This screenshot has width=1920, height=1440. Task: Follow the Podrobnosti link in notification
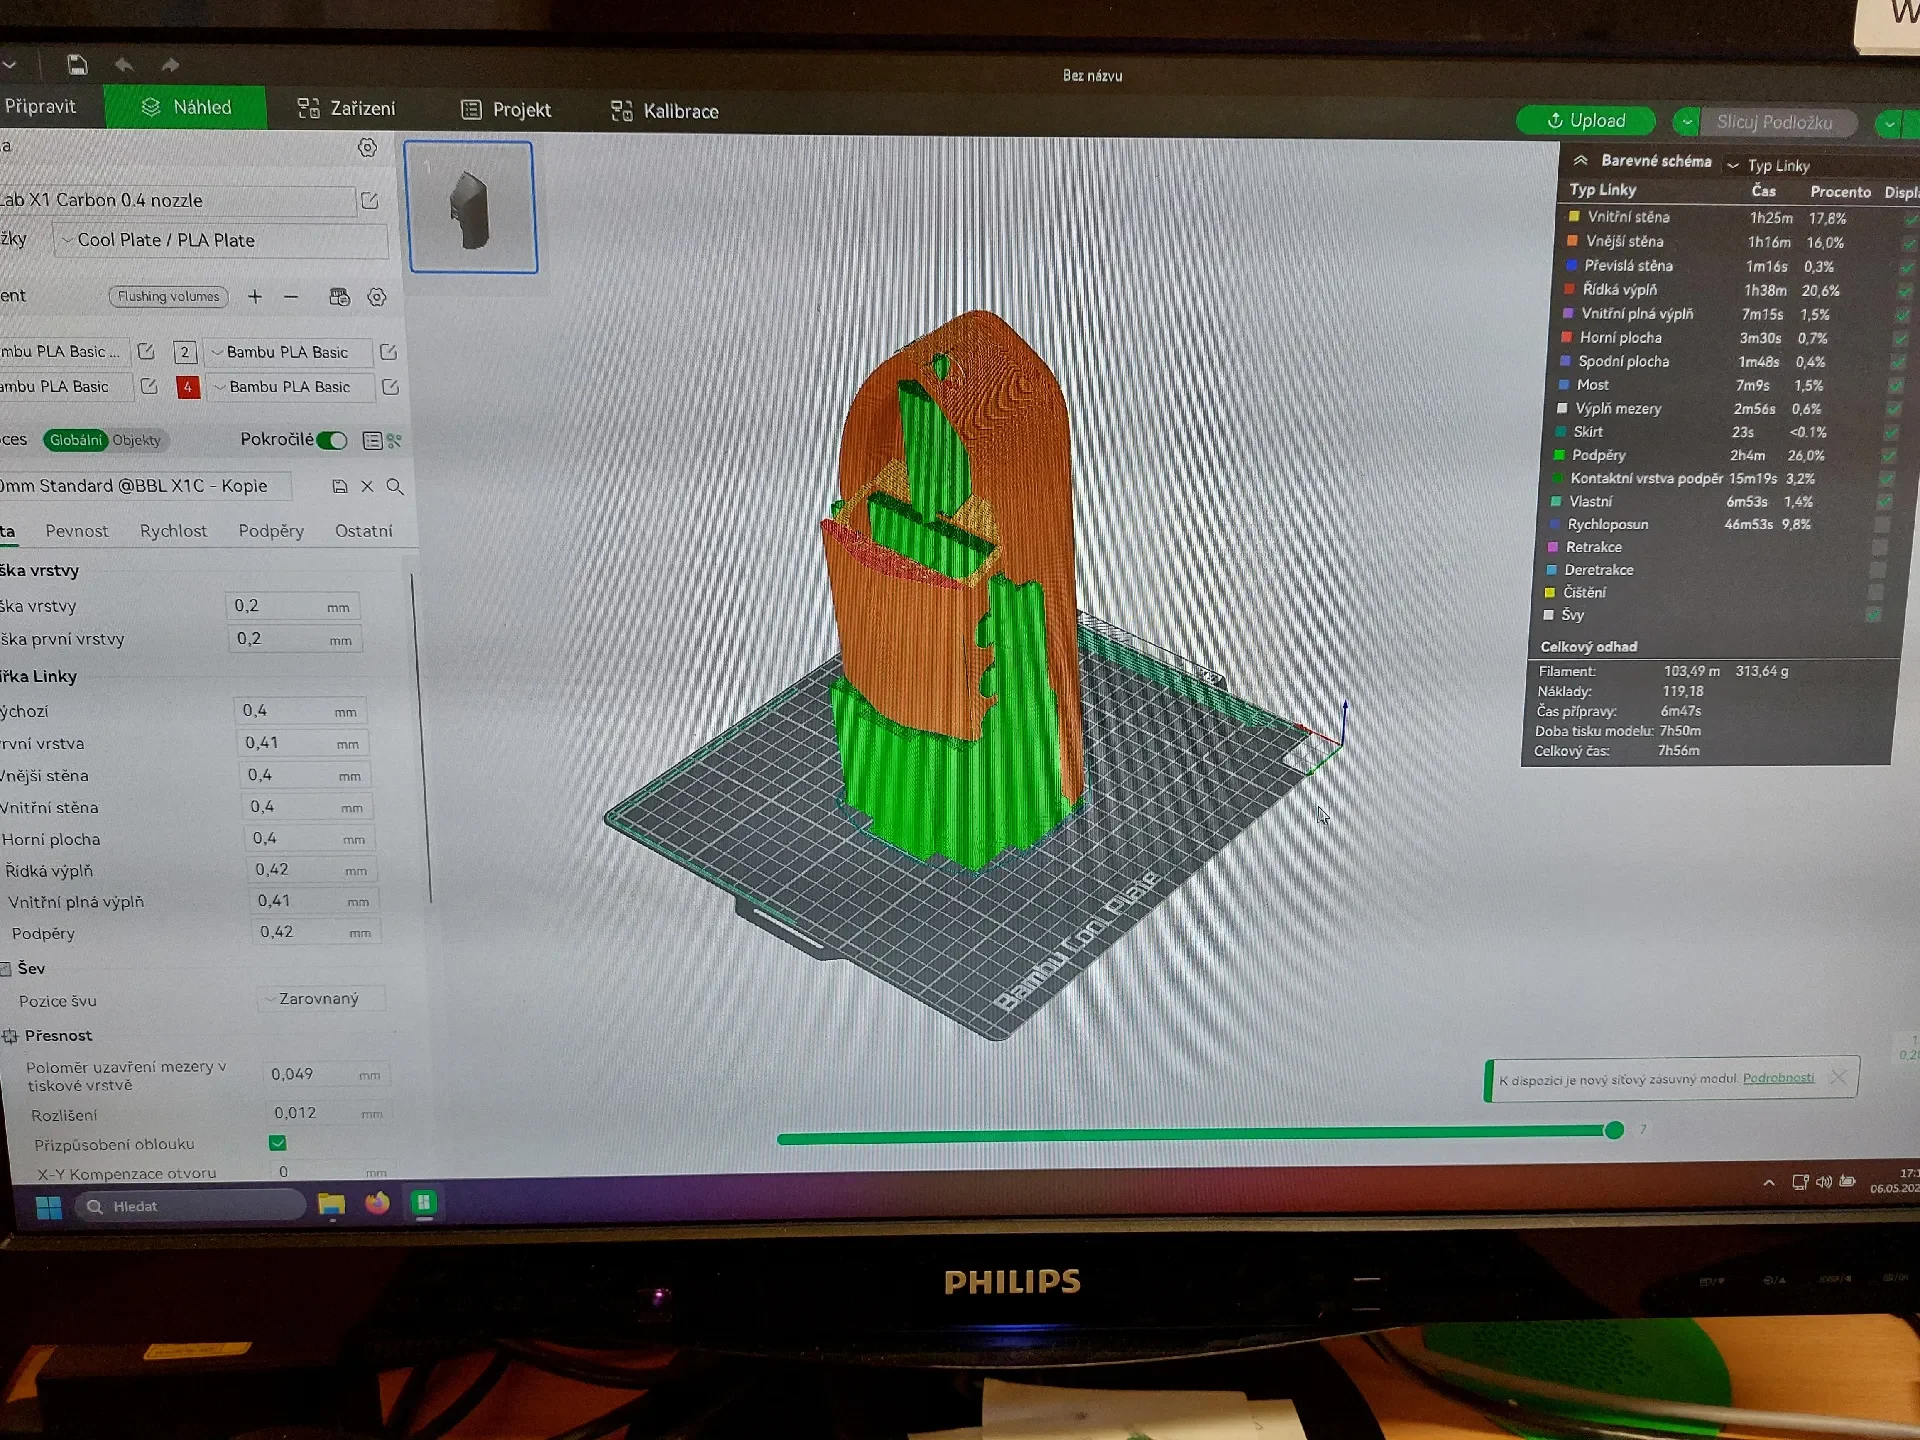click(x=1778, y=1078)
